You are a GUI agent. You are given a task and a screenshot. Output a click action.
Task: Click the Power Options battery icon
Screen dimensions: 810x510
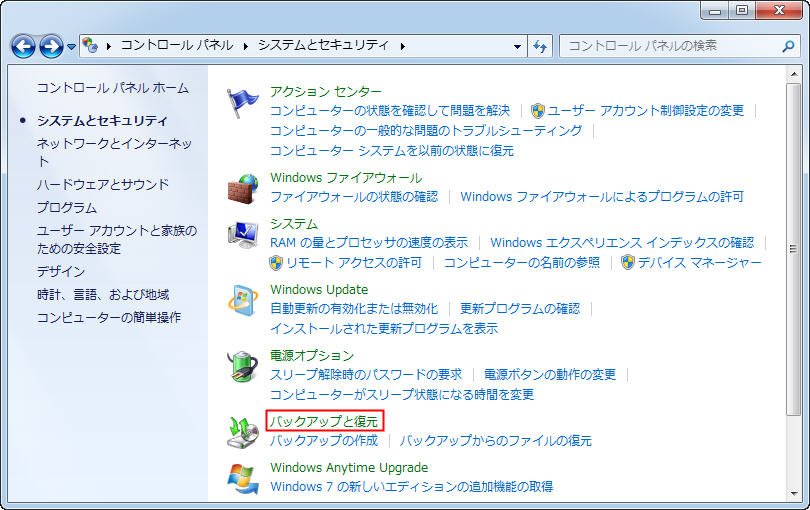point(243,366)
